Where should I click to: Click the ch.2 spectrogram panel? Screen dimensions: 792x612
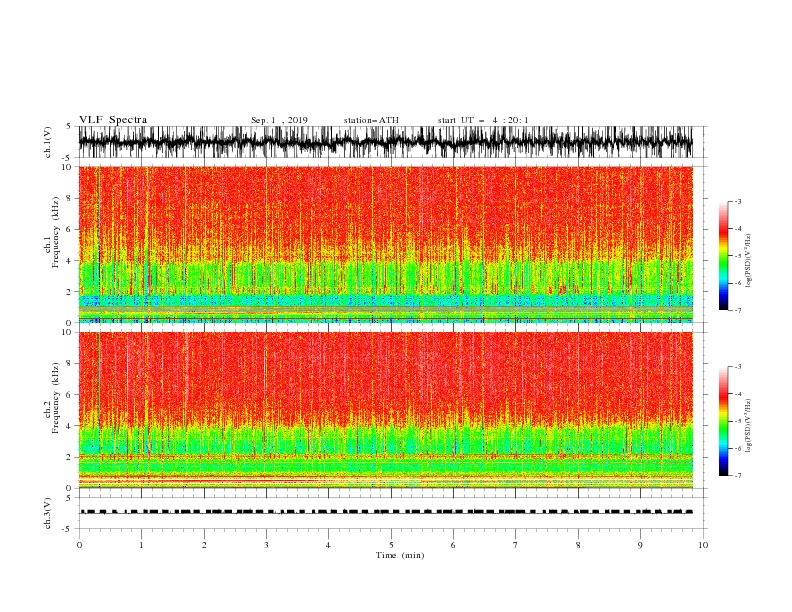(386, 410)
